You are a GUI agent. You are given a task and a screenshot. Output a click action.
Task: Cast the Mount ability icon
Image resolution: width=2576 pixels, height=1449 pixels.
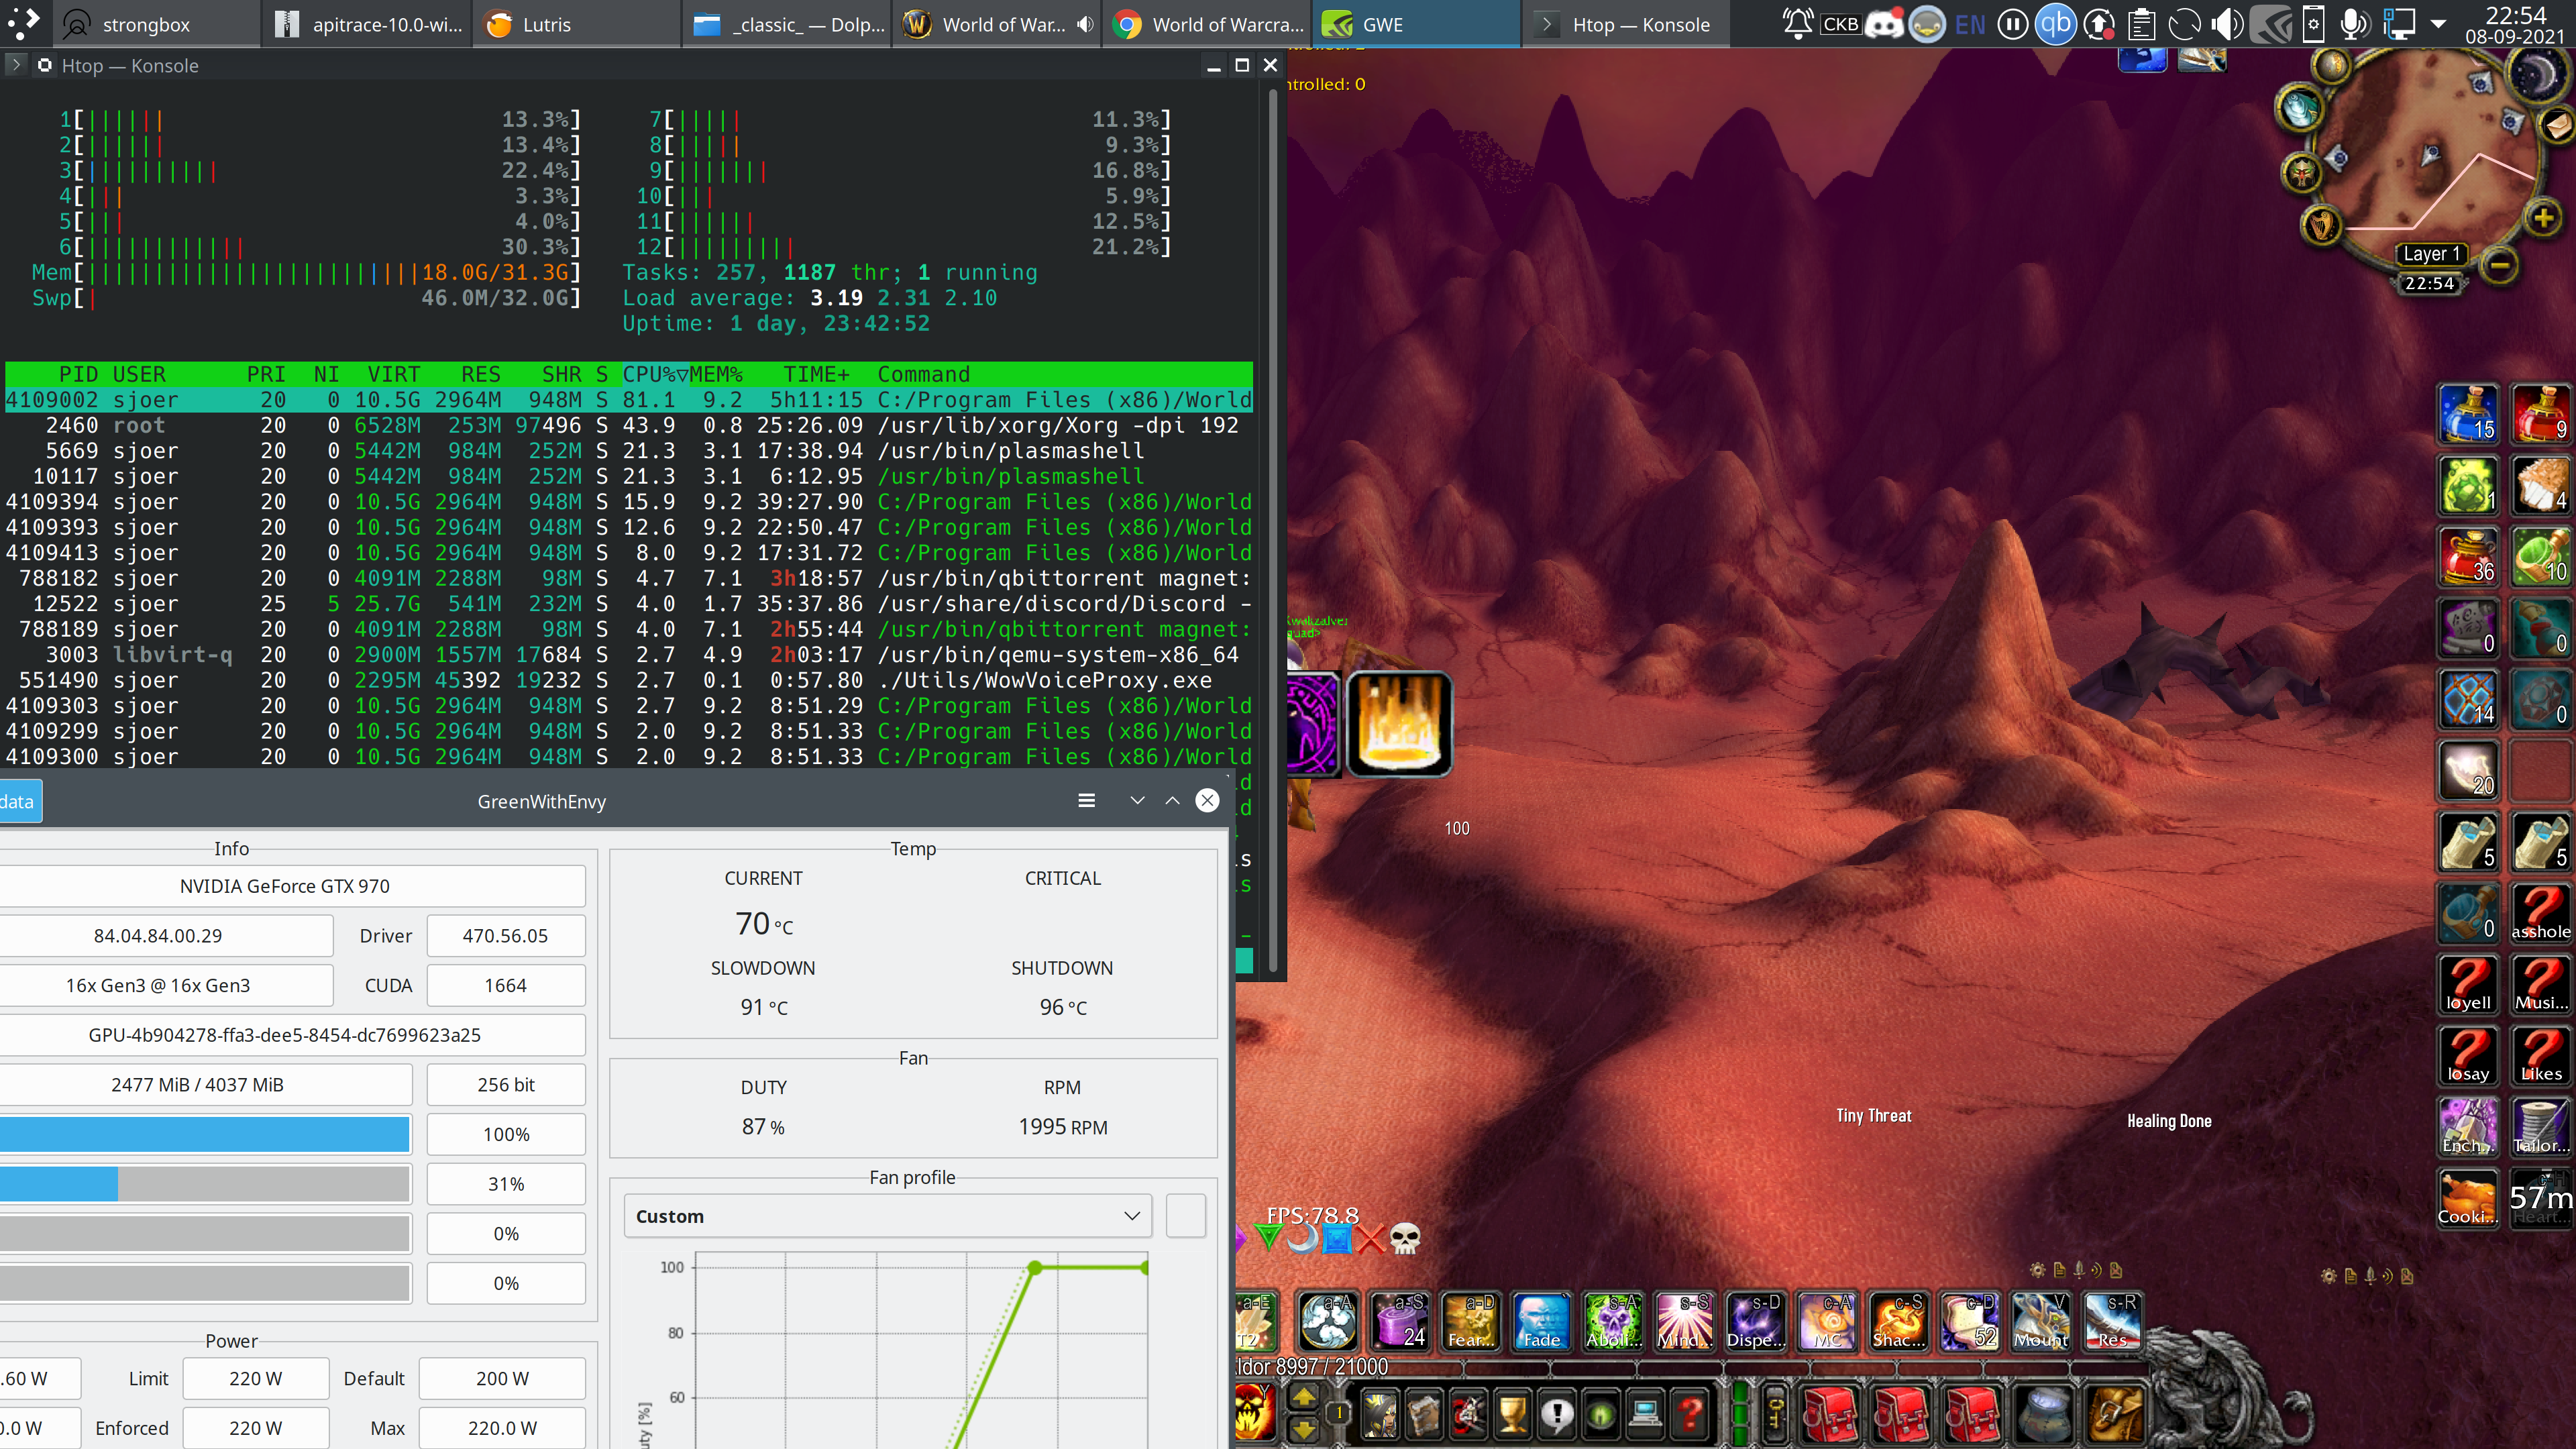[x=2041, y=1322]
